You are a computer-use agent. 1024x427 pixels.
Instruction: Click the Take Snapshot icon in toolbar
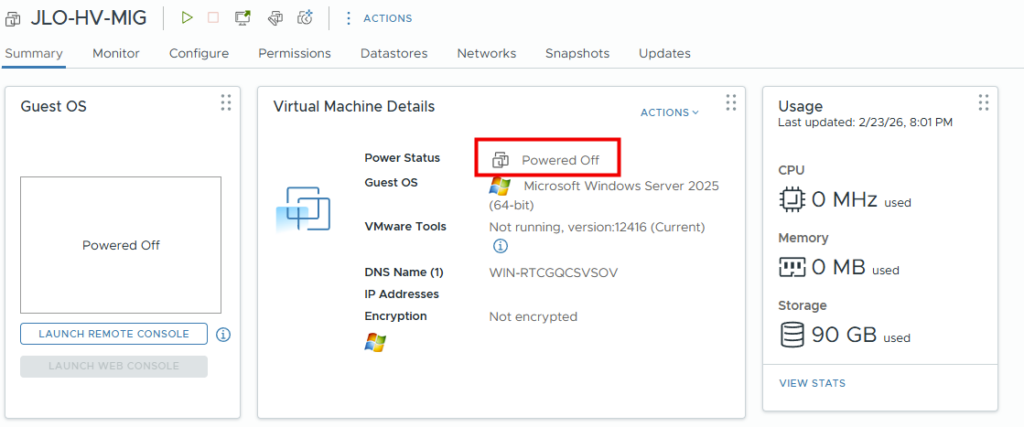point(306,18)
